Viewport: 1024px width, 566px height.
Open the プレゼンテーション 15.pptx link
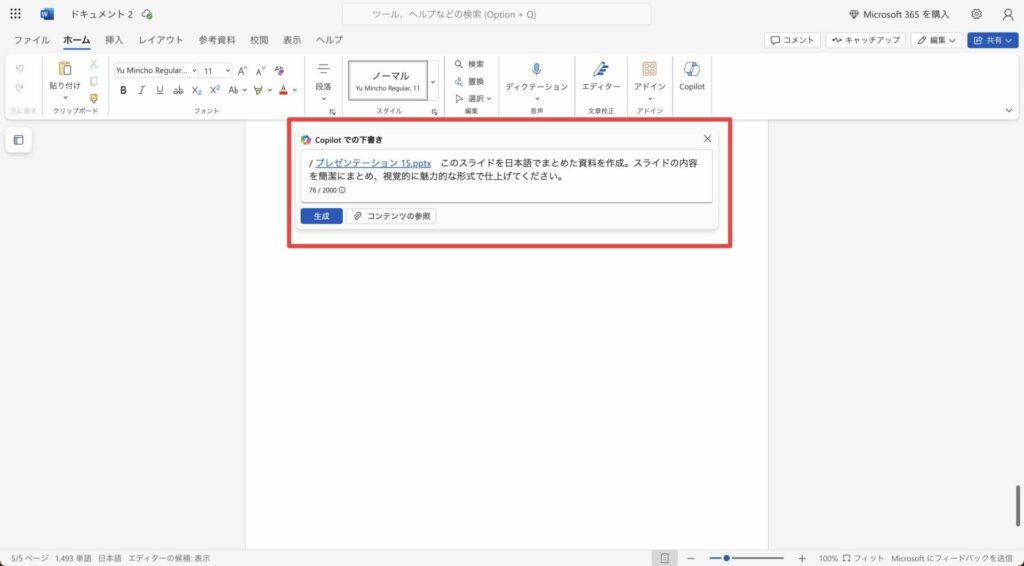(373, 163)
